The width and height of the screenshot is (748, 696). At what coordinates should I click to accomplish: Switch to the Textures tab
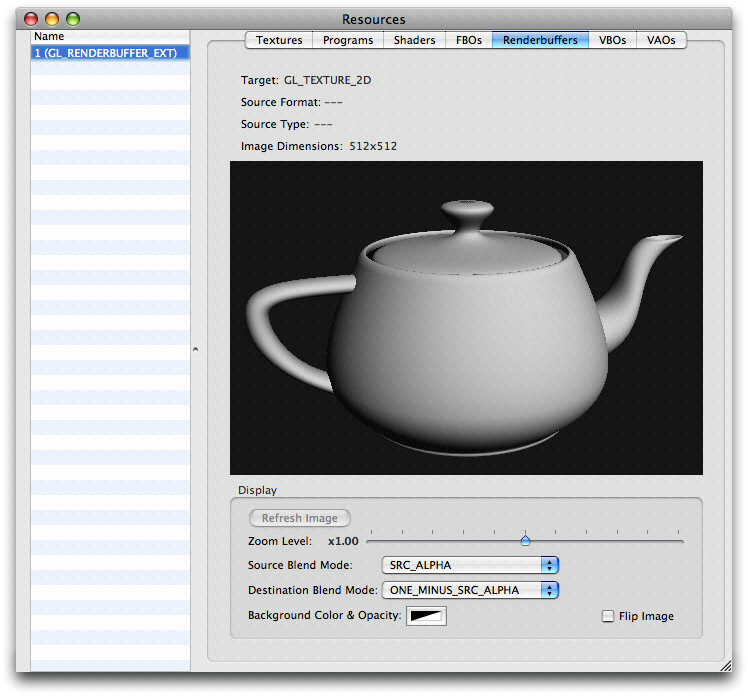tap(279, 40)
